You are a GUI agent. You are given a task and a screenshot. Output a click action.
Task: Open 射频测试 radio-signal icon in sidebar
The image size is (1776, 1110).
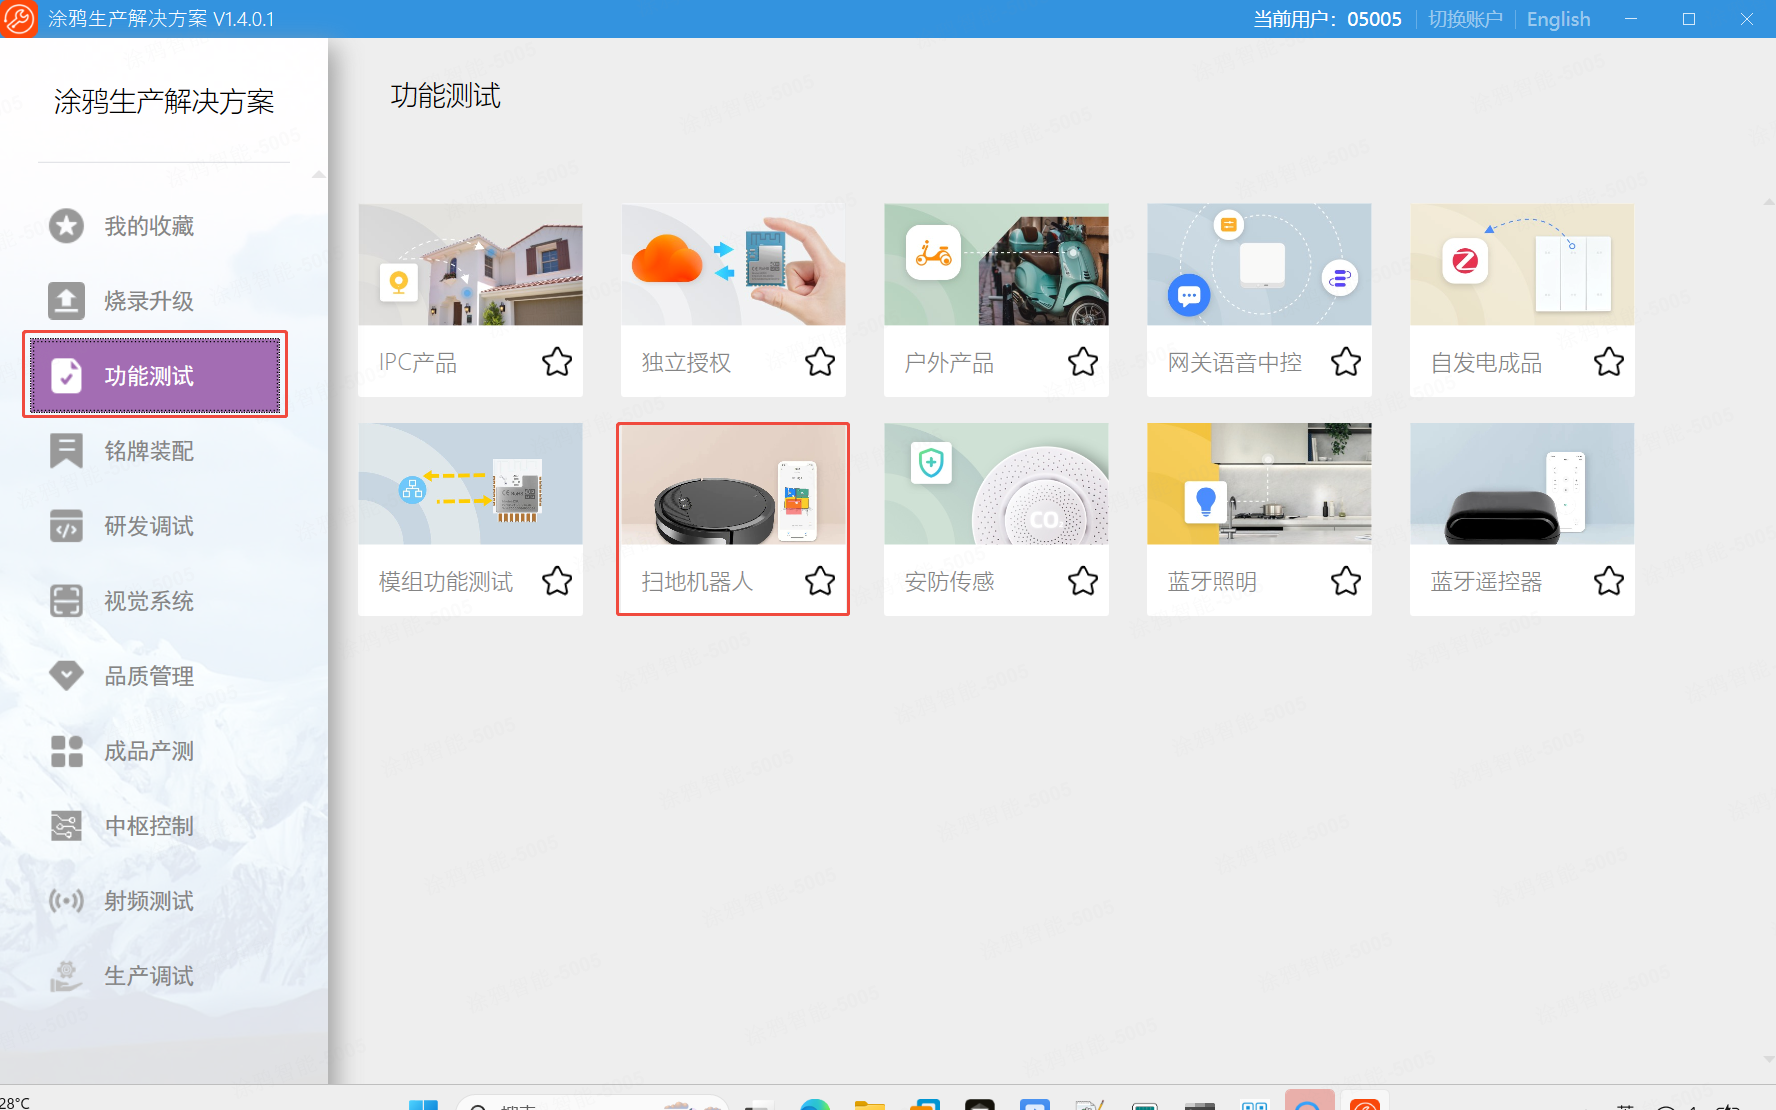click(66, 901)
